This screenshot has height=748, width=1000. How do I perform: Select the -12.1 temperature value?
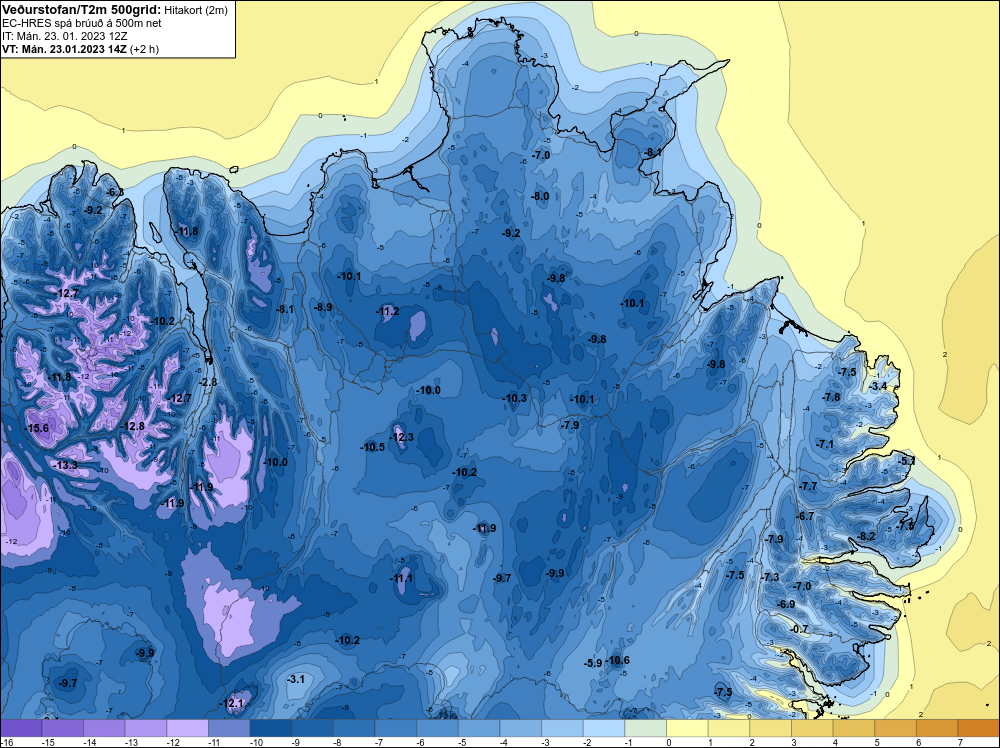click(x=232, y=703)
